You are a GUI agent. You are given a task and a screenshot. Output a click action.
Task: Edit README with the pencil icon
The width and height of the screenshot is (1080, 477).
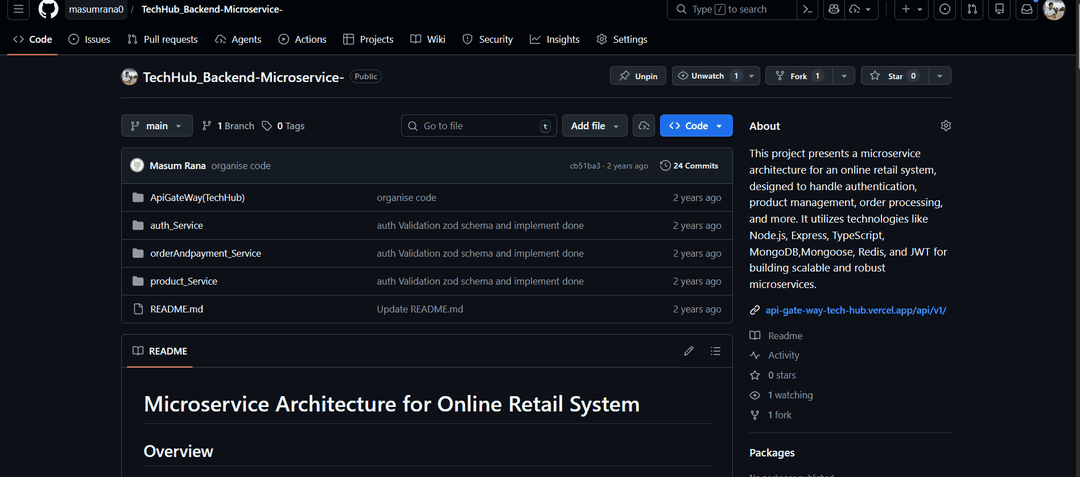688,351
